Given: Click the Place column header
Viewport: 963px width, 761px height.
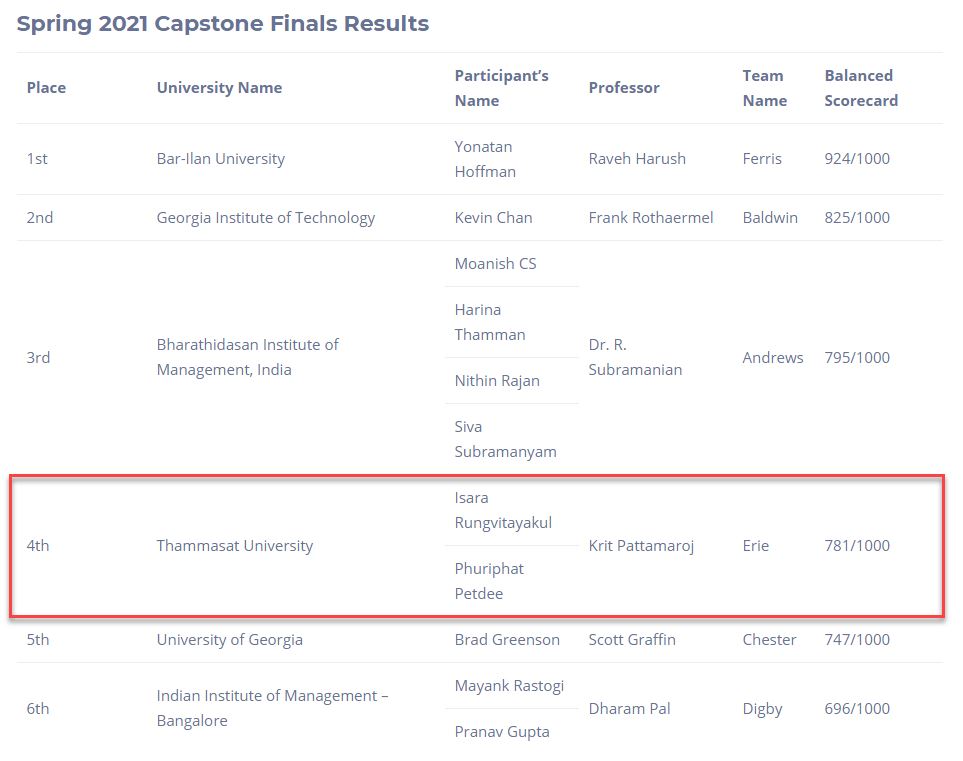Looking at the screenshot, I should point(46,88).
